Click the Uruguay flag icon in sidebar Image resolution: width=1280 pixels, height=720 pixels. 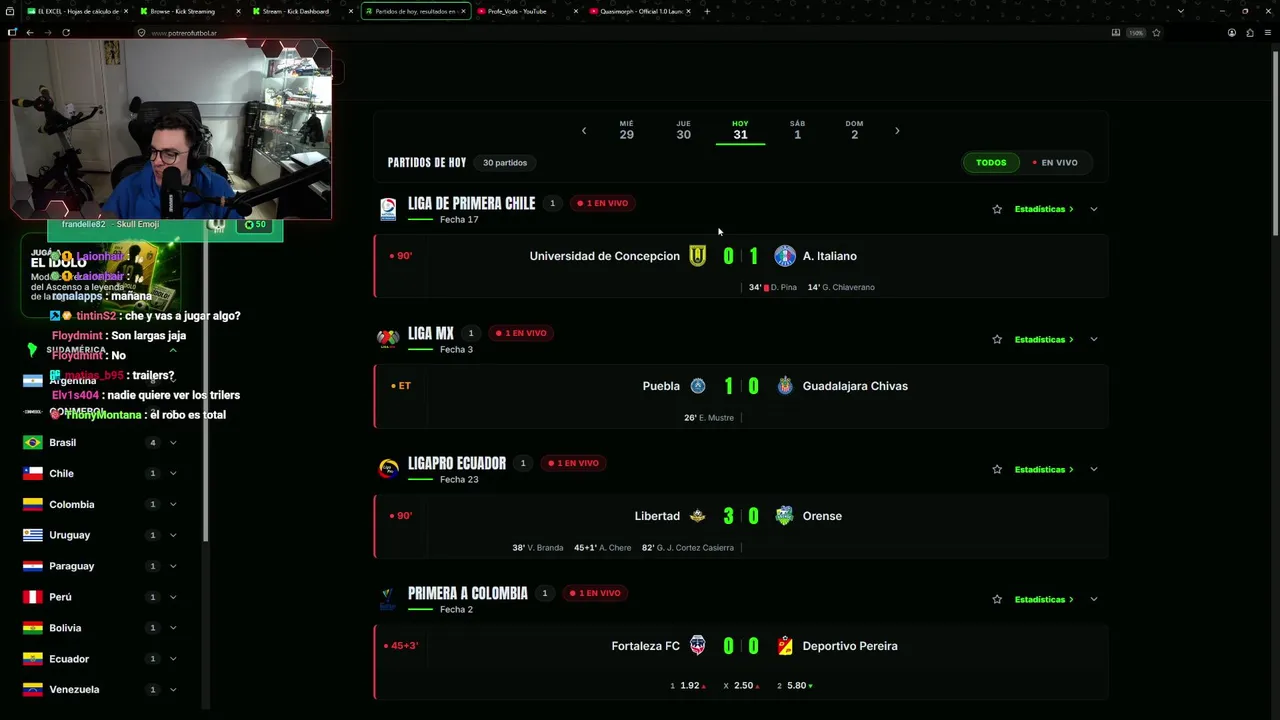point(33,535)
